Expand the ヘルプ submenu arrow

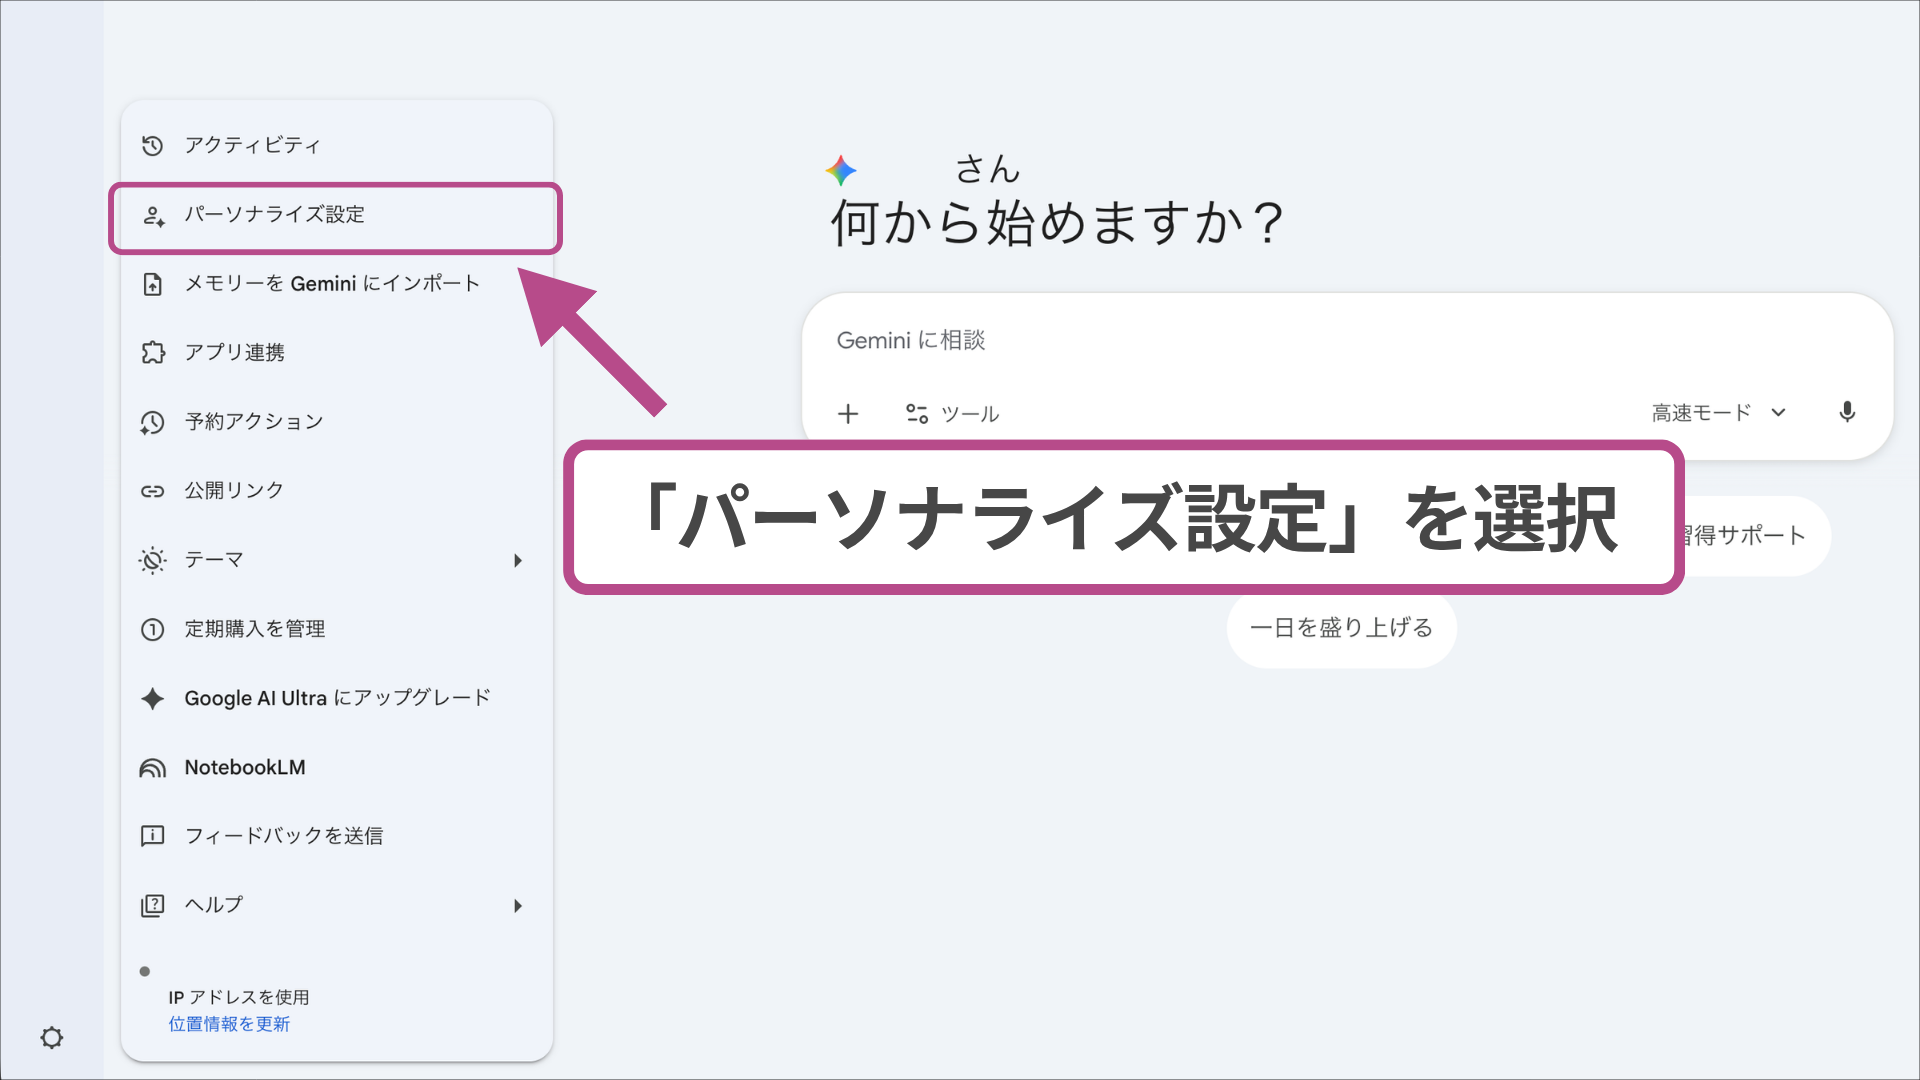[x=518, y=906]
